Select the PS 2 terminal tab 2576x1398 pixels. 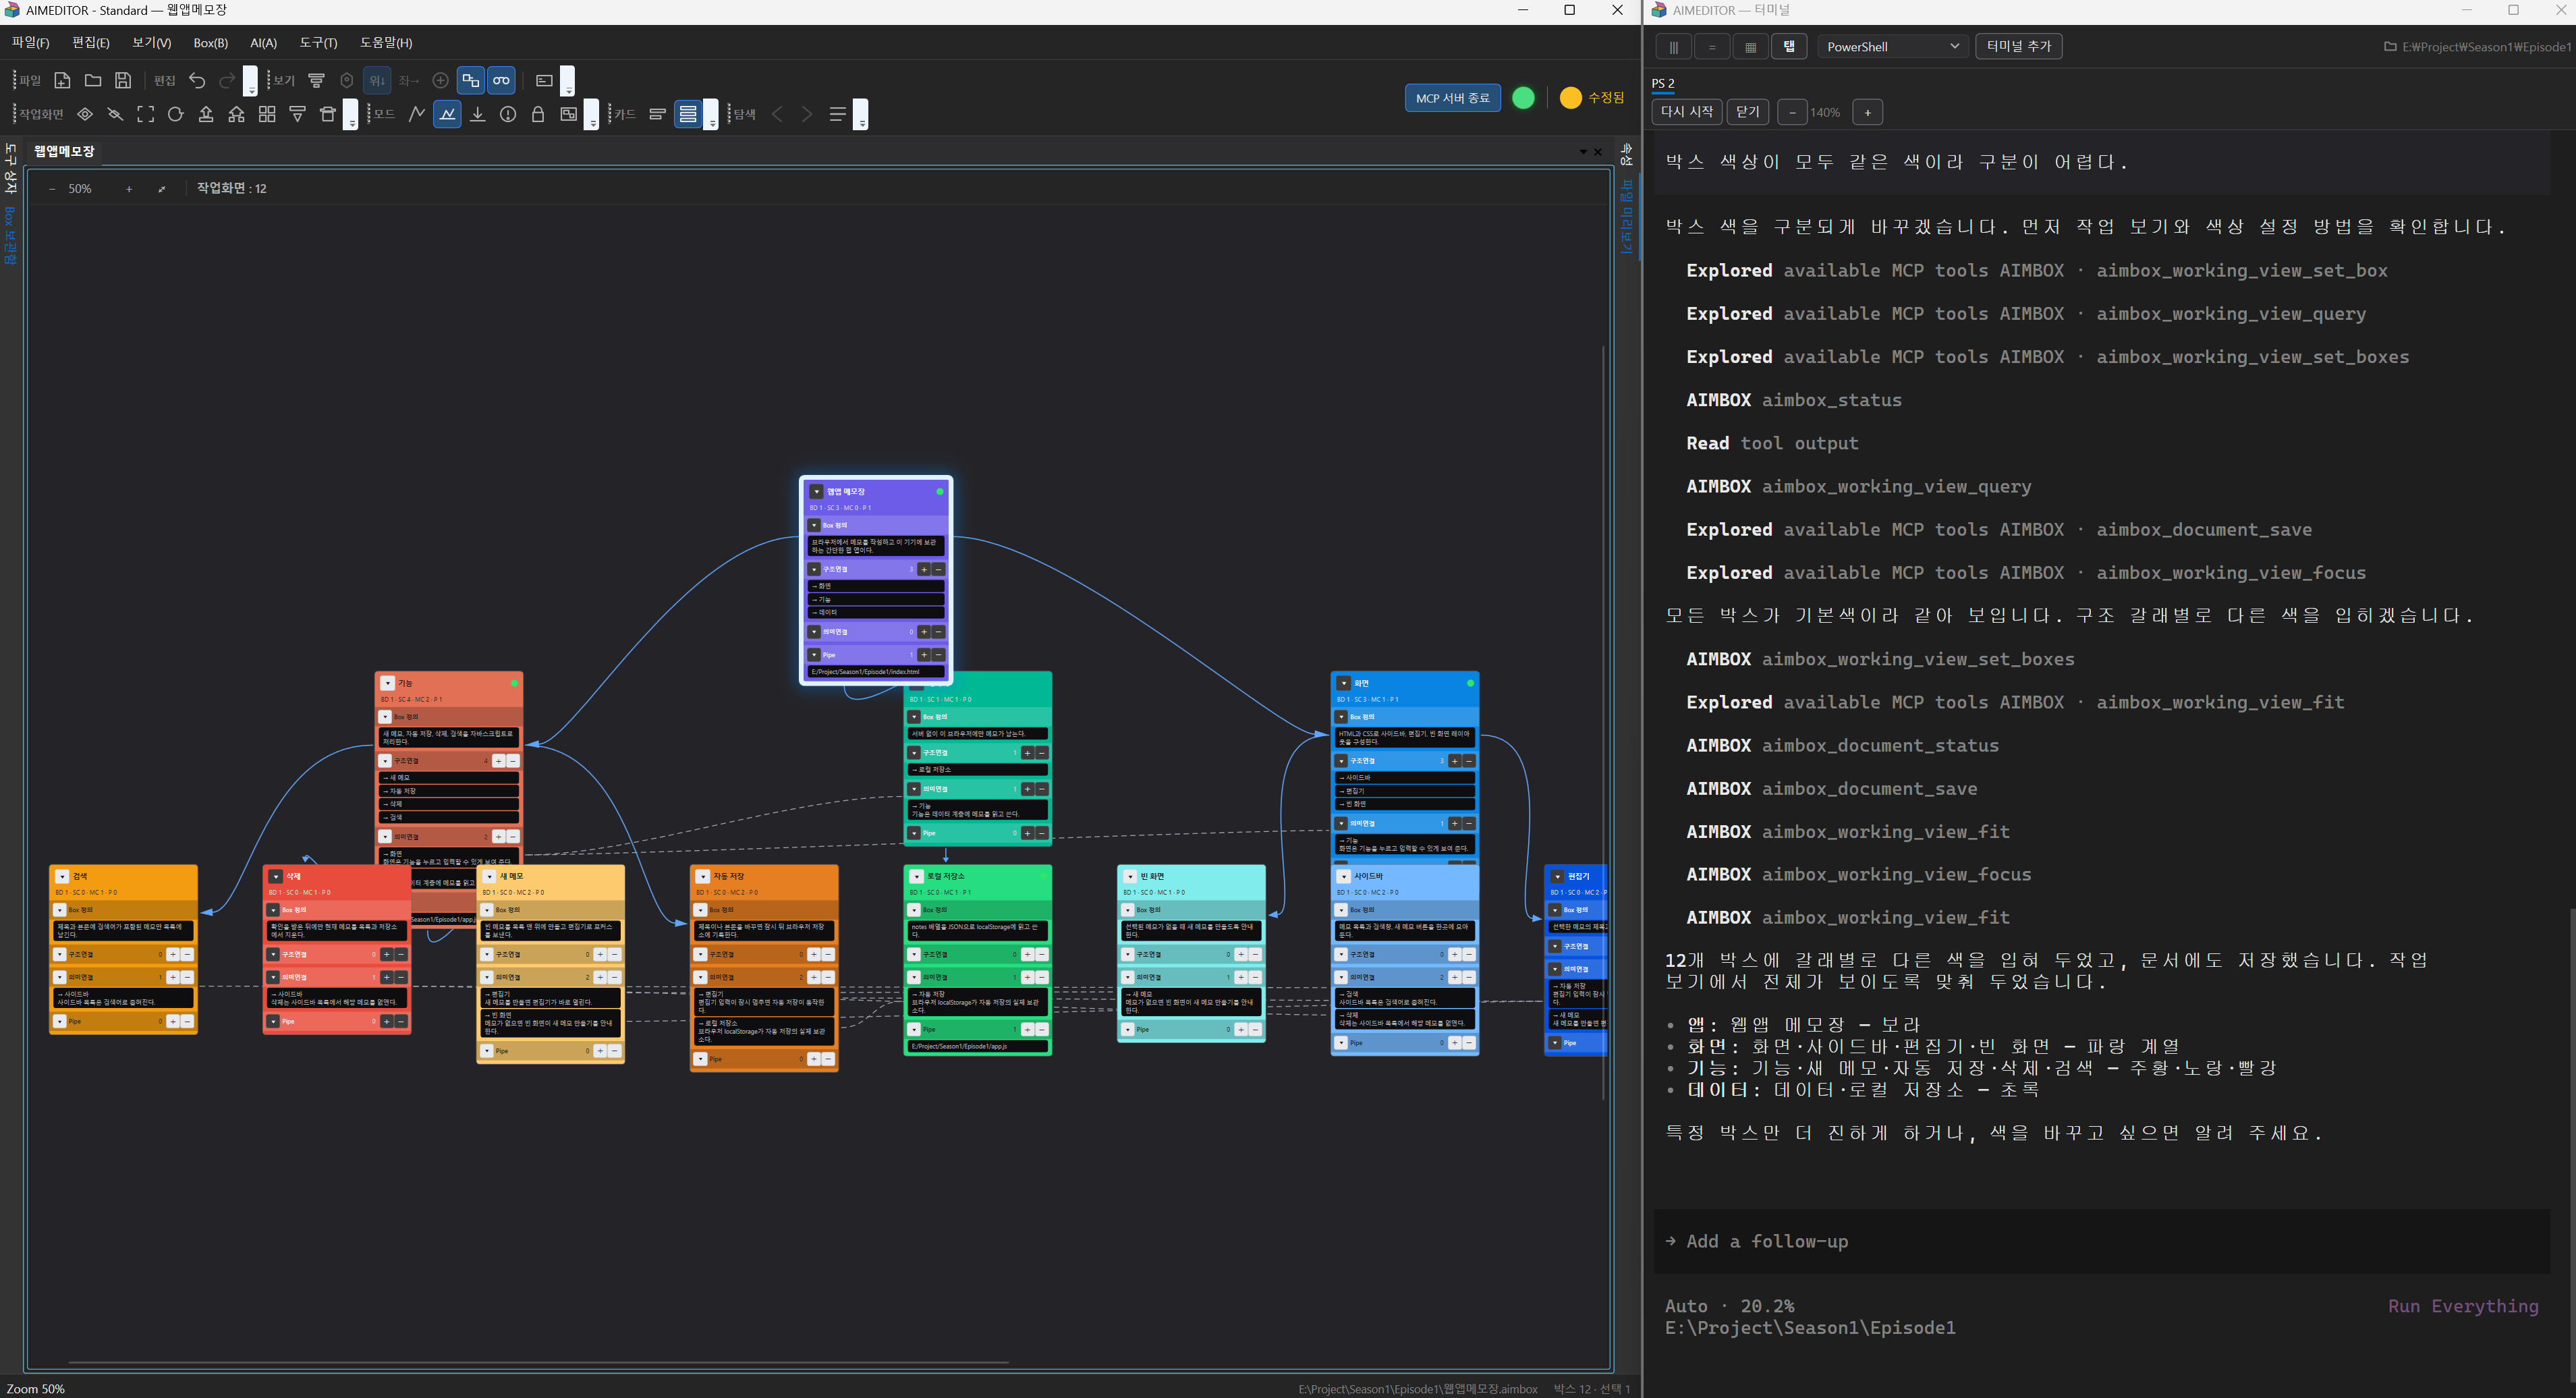(1663, 83)
